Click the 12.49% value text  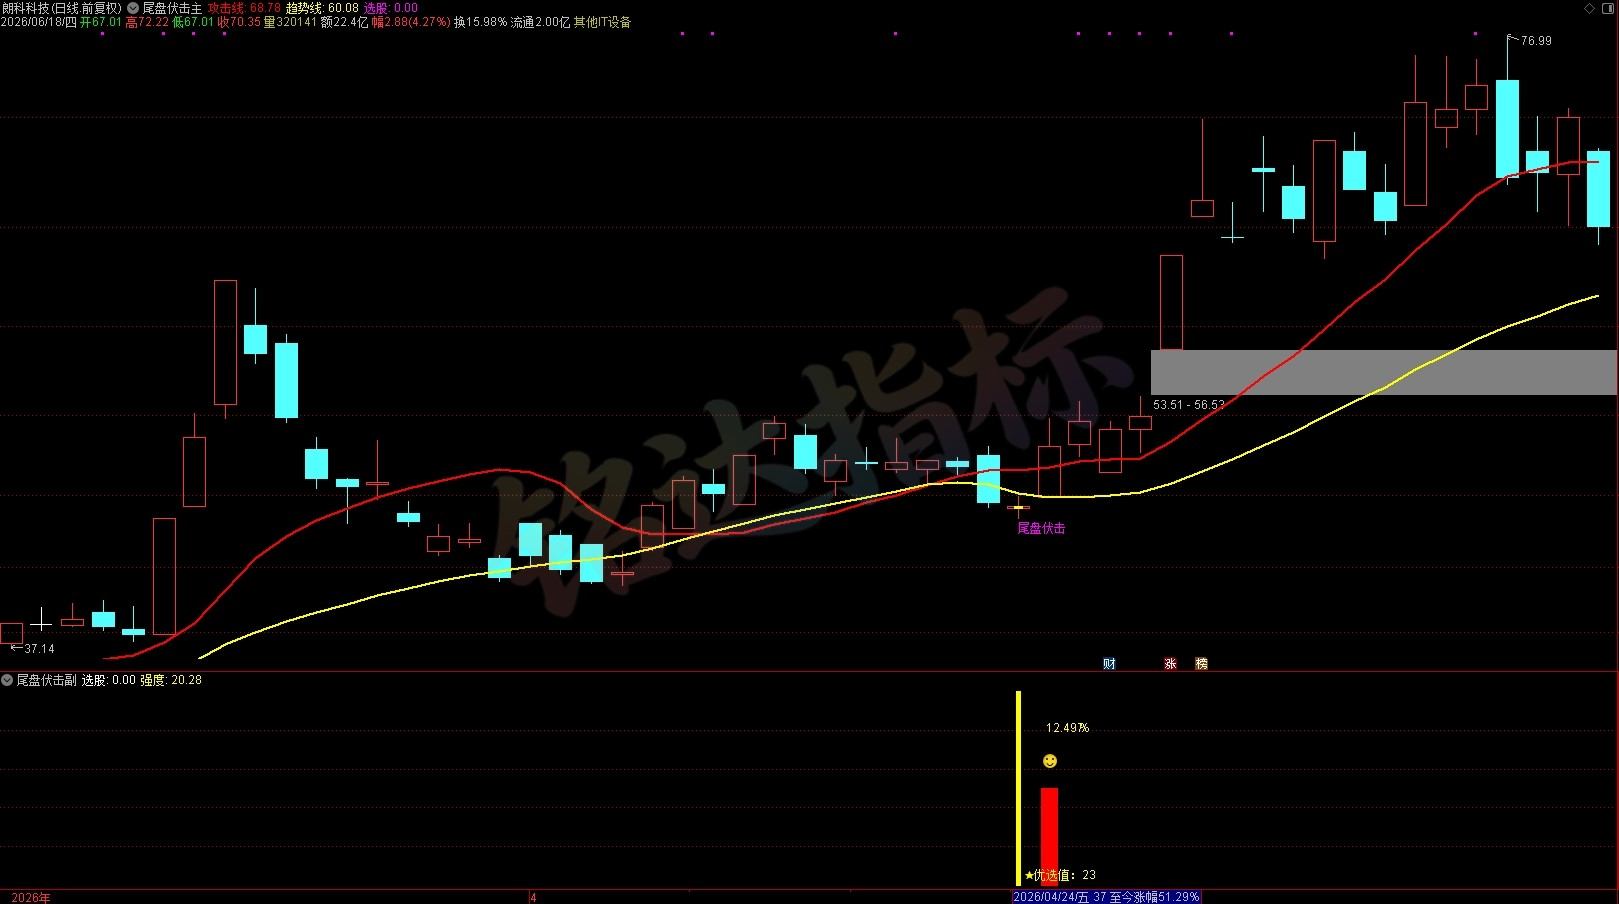(x=1067, y=728)
